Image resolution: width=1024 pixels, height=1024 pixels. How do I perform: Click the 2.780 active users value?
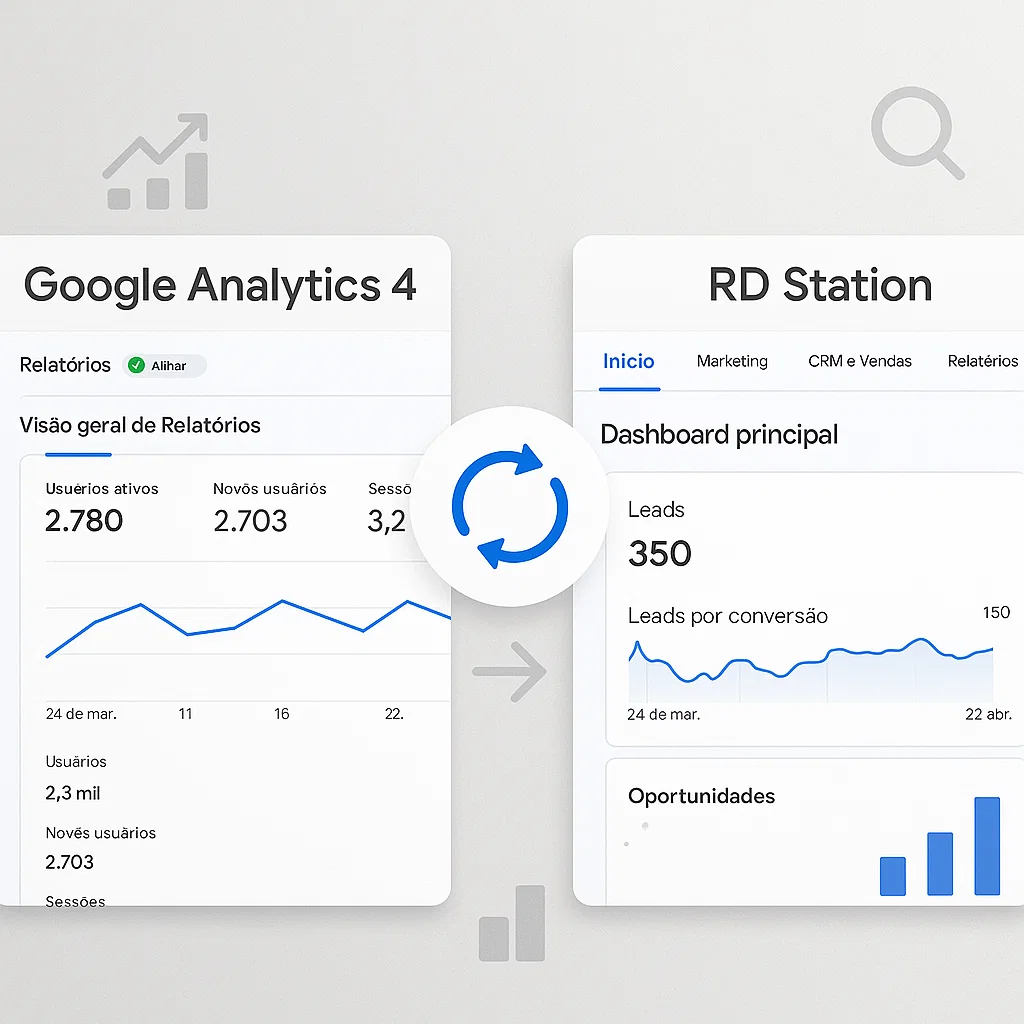(84, 520)
